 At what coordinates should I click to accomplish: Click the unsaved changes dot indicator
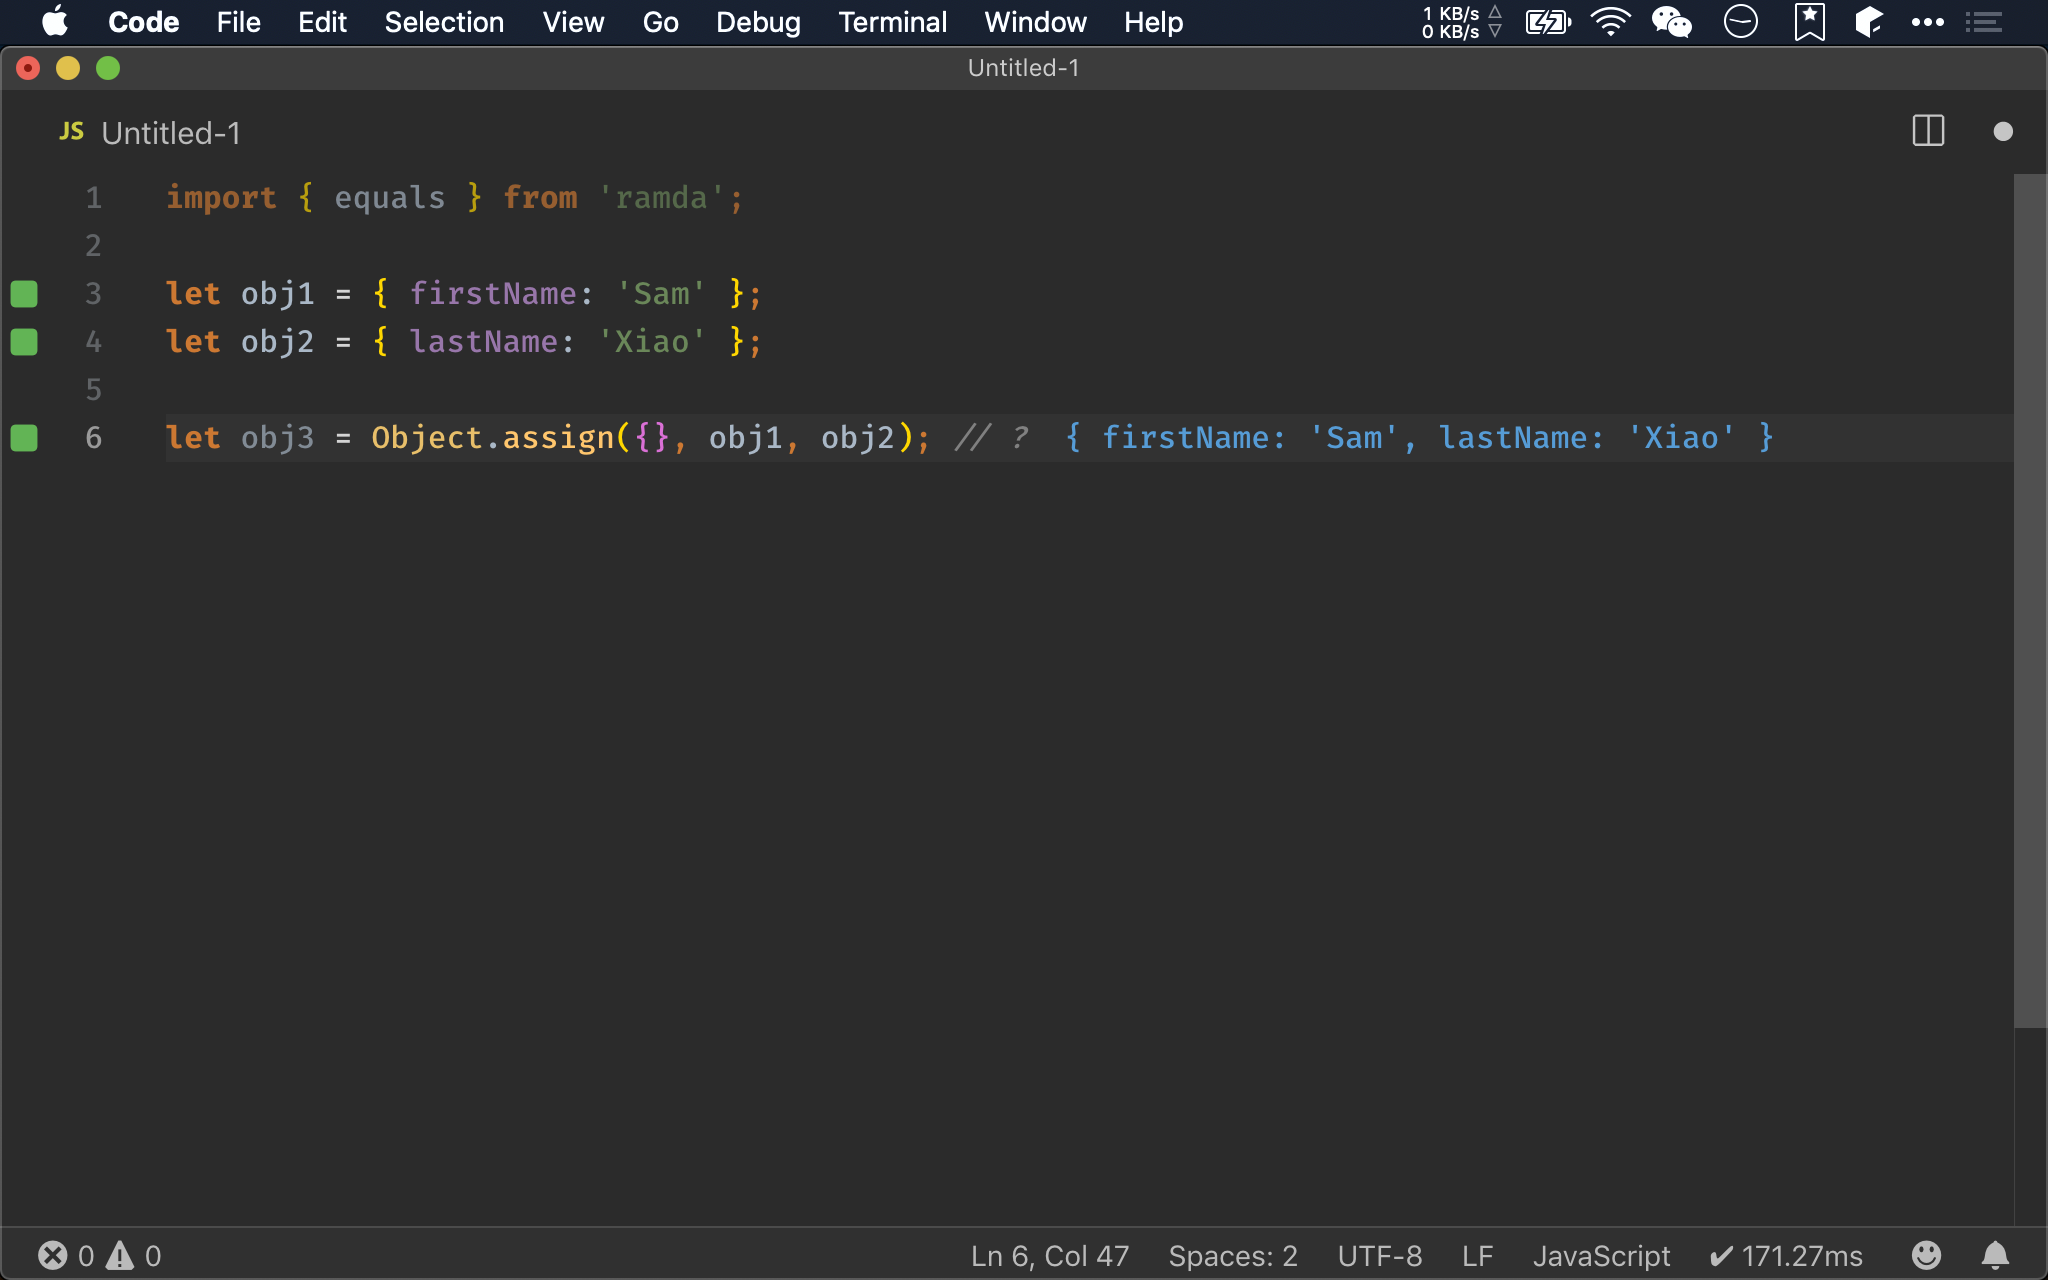pos(2002,131)
